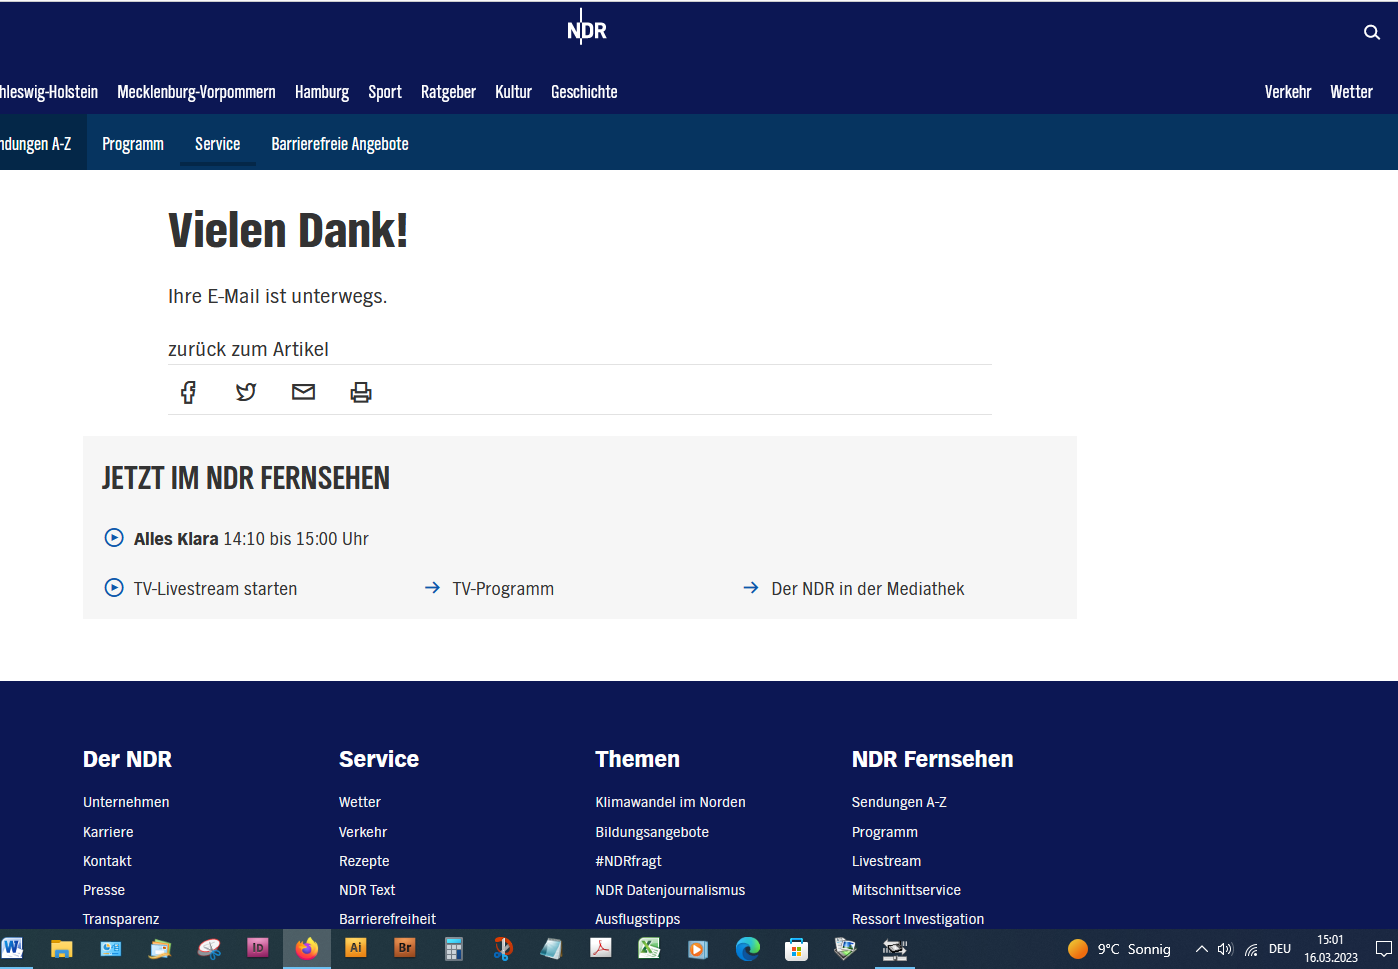This screenshot has height=969, width=1398.
Task: Share article via Facebook icon
Action: tap(188, 392)
